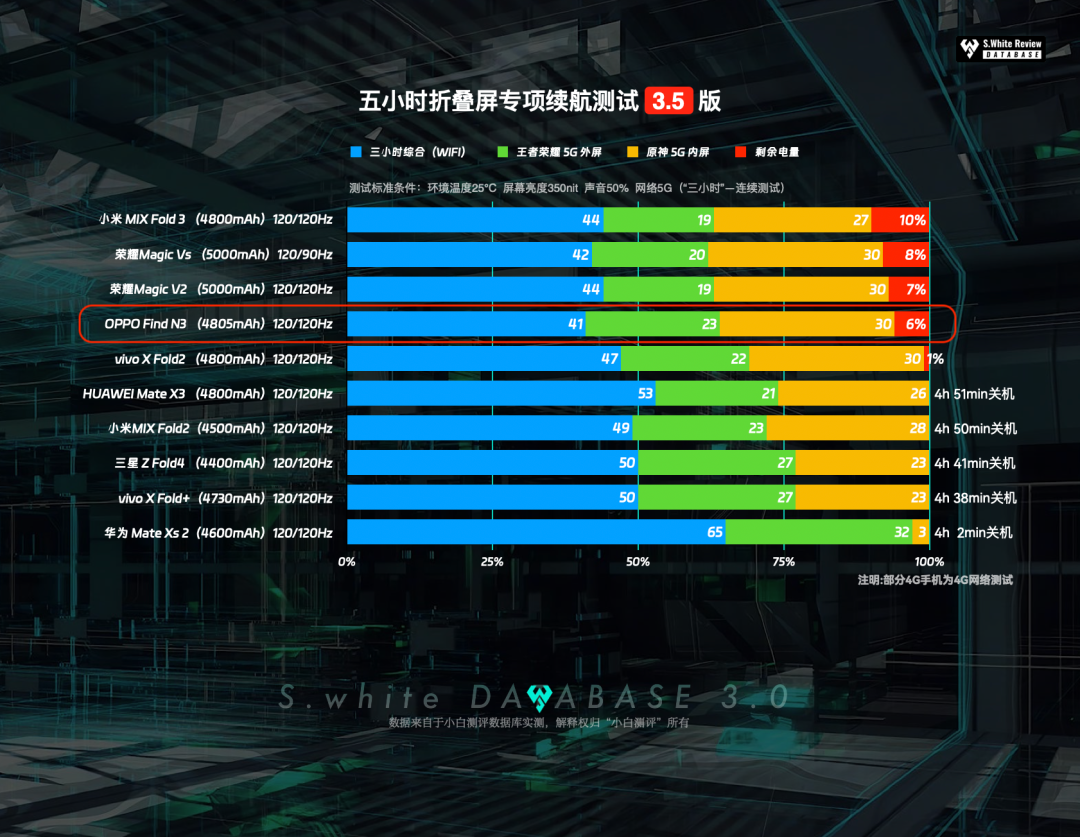Click the green 23 segment of OPPO Find N3

652,324
